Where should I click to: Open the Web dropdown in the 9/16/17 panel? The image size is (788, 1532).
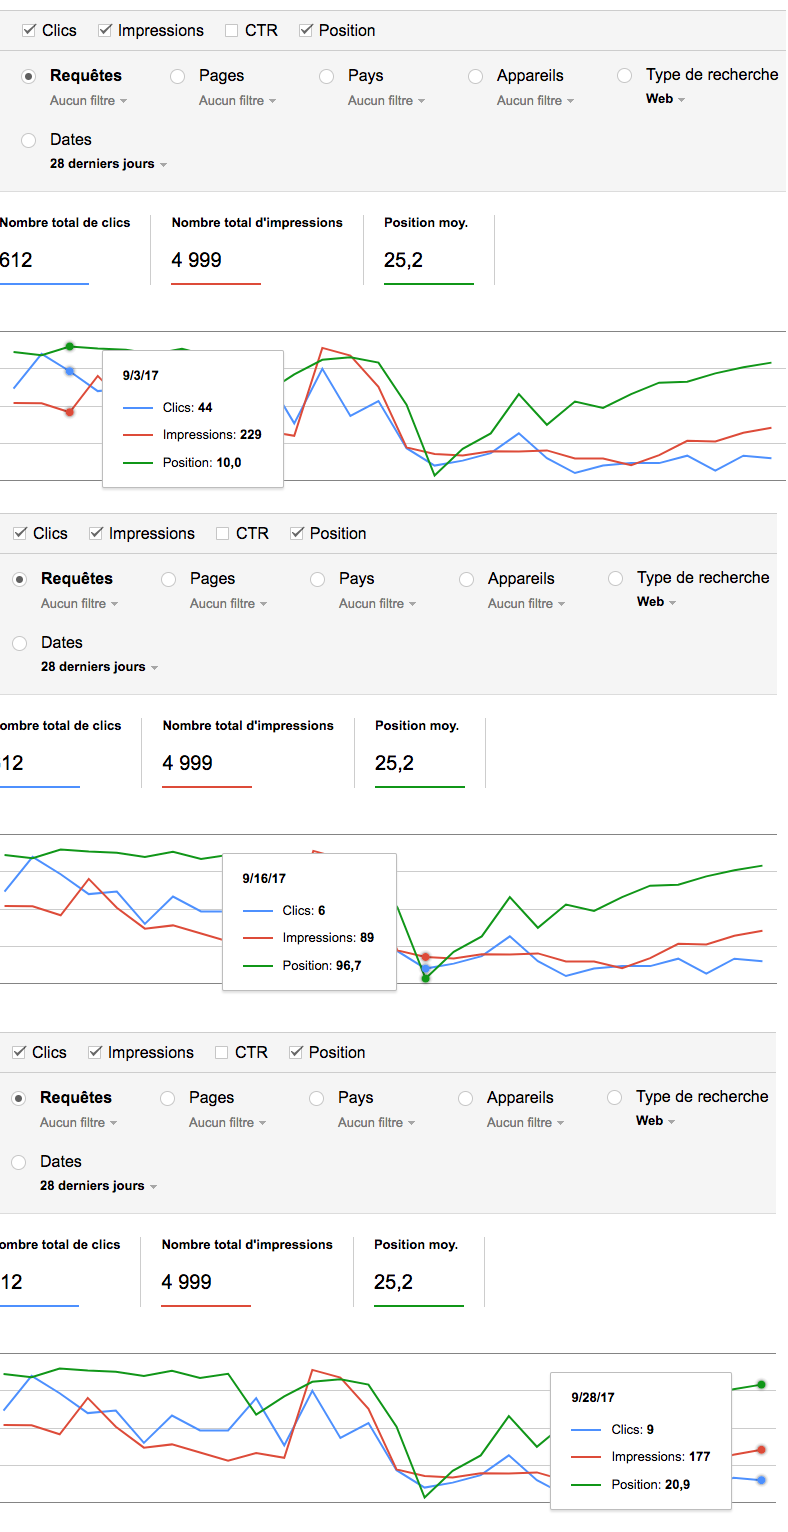(657, 602)
